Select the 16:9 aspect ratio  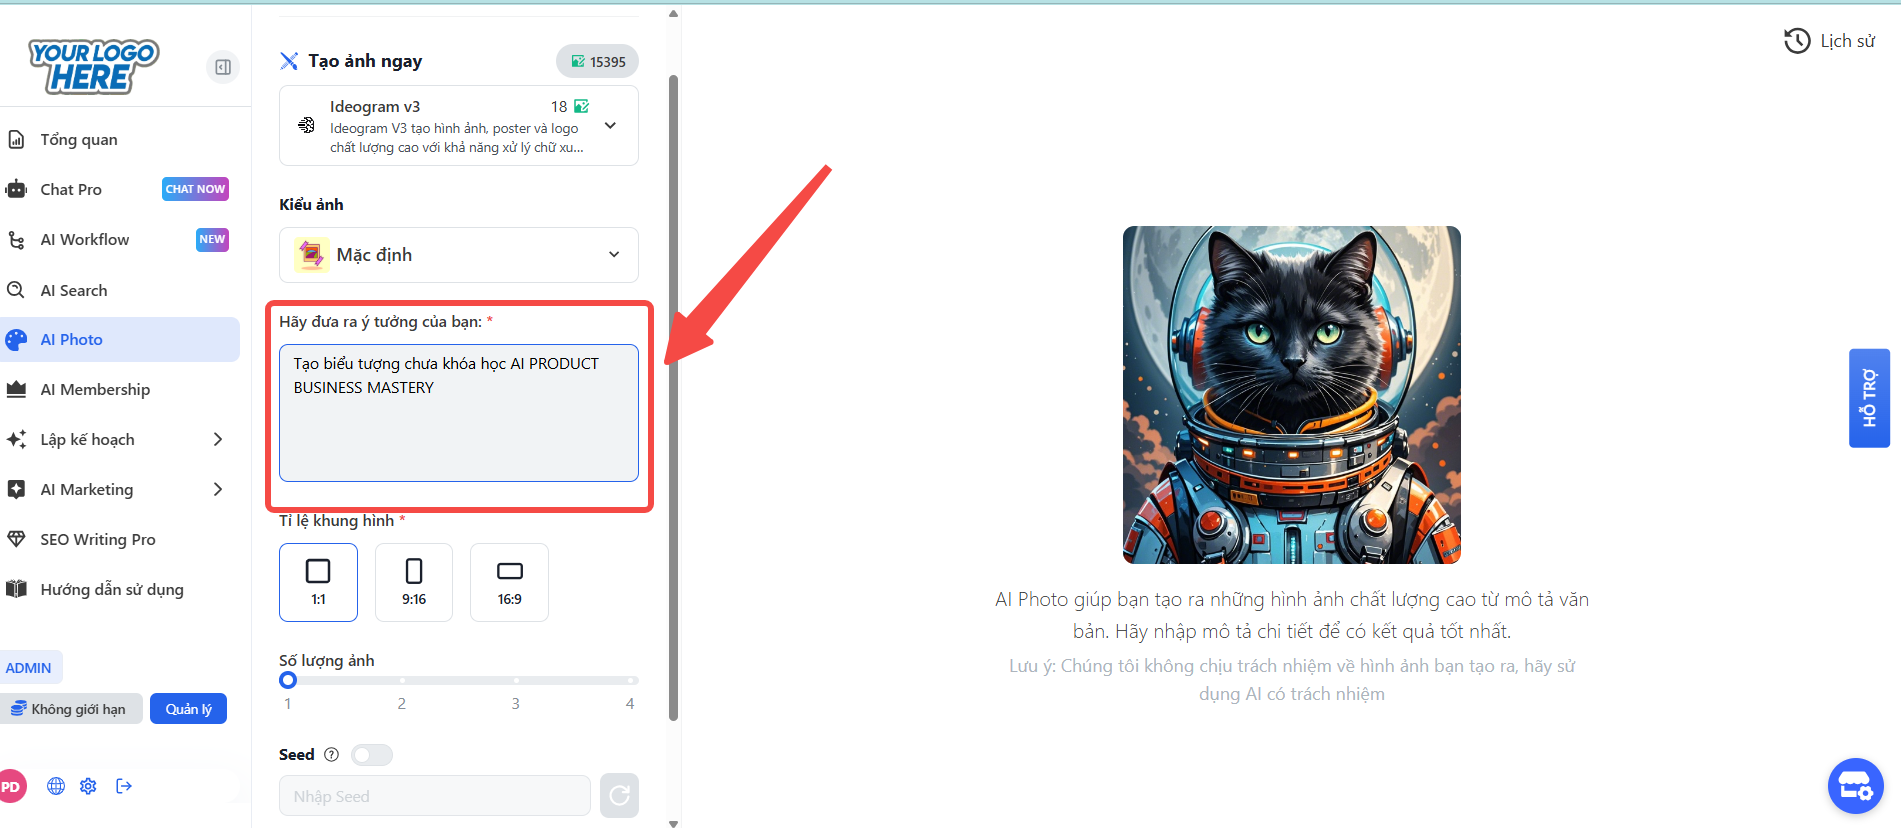[x=509, y=582]
